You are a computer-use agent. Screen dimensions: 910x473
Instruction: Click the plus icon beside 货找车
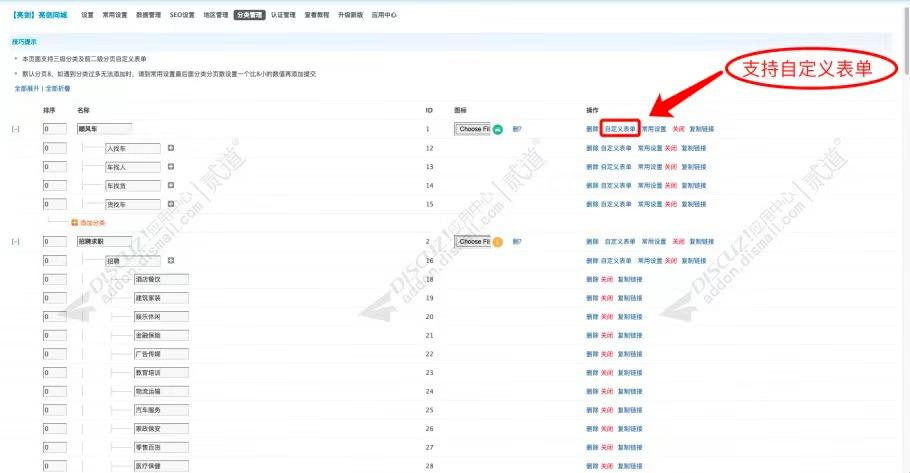pos(171,204)
